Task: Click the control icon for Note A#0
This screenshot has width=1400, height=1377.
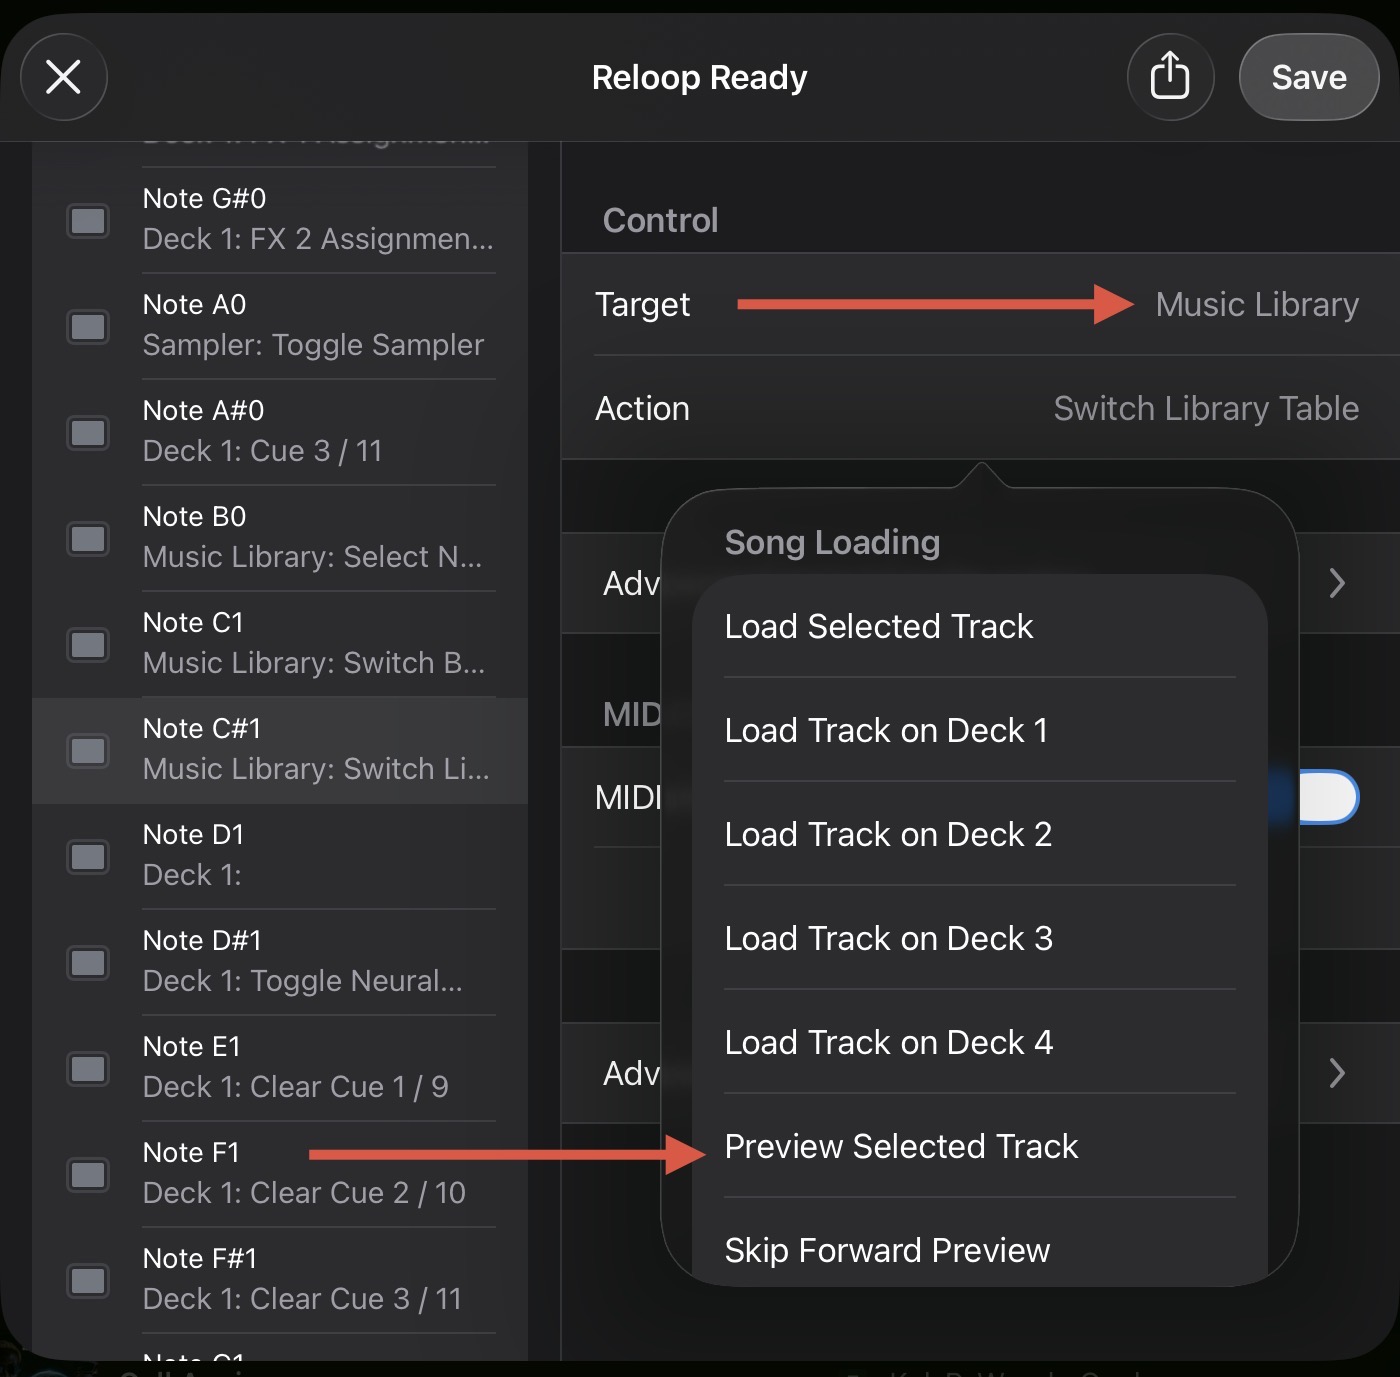Action: [88, 432]
